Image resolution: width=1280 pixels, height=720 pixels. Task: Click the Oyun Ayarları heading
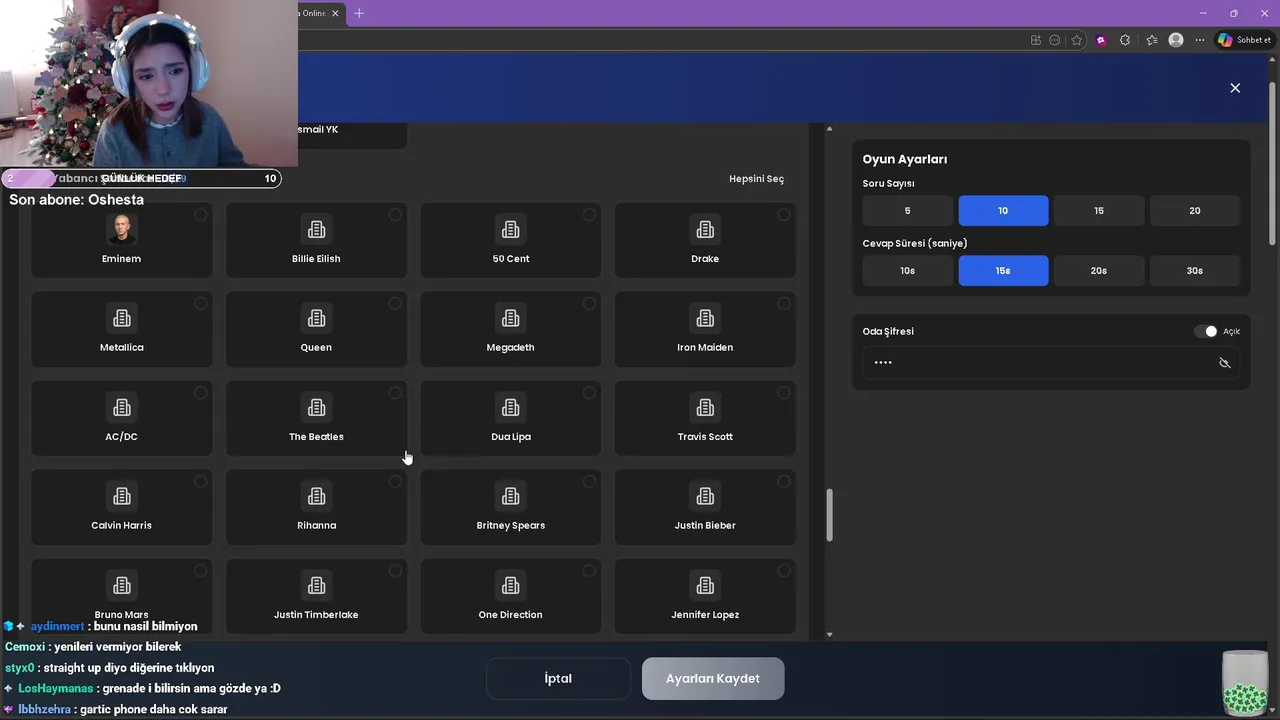[905, 159]
